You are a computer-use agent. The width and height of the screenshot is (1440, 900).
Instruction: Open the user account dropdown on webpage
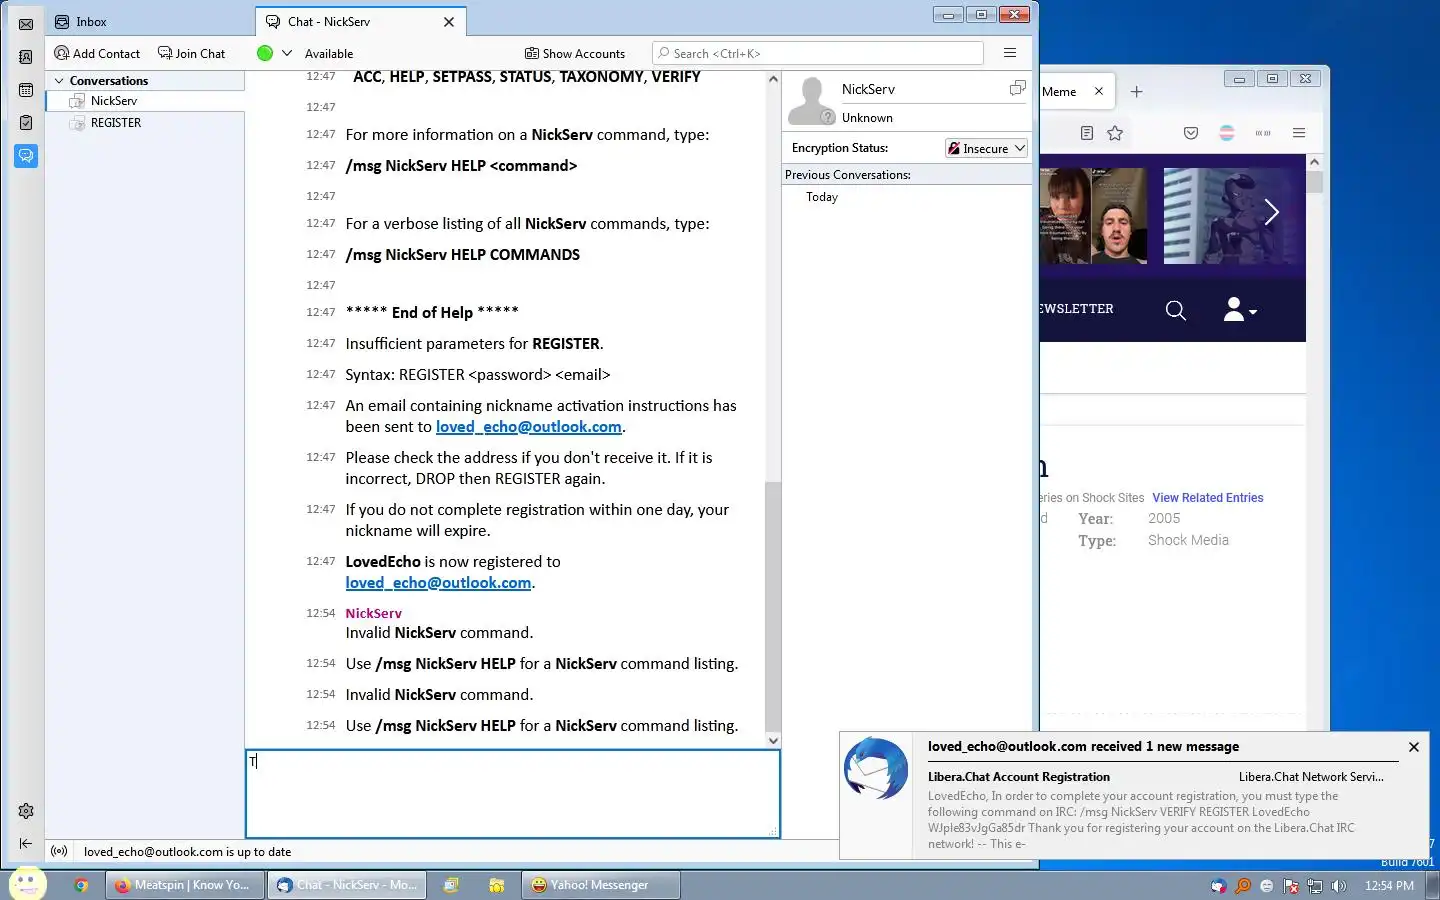pyautogui.click(x=1240, y=310)
